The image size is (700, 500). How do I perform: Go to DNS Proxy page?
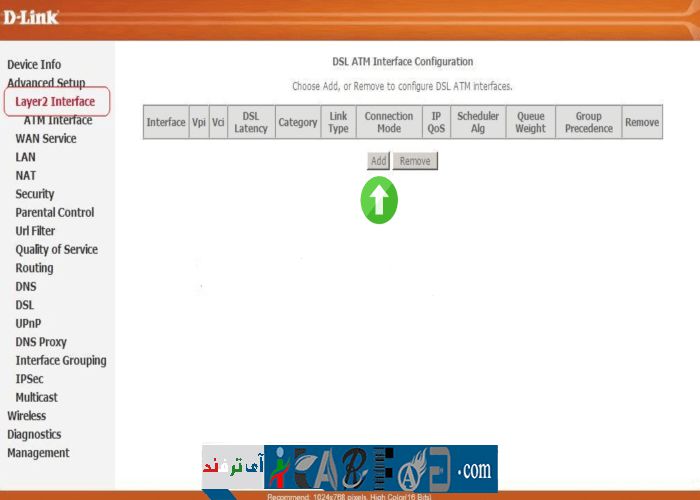[41, 342]
